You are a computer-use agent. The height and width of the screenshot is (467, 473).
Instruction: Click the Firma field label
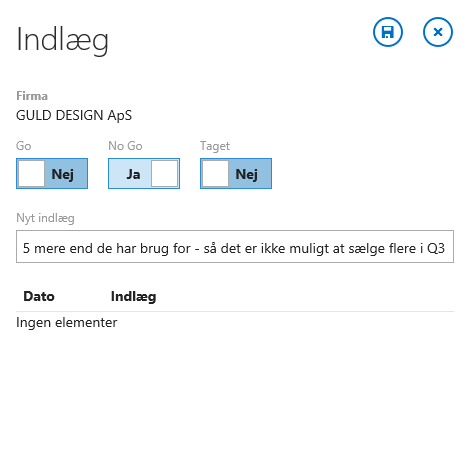pyautogui.click(x=32, y=96)
